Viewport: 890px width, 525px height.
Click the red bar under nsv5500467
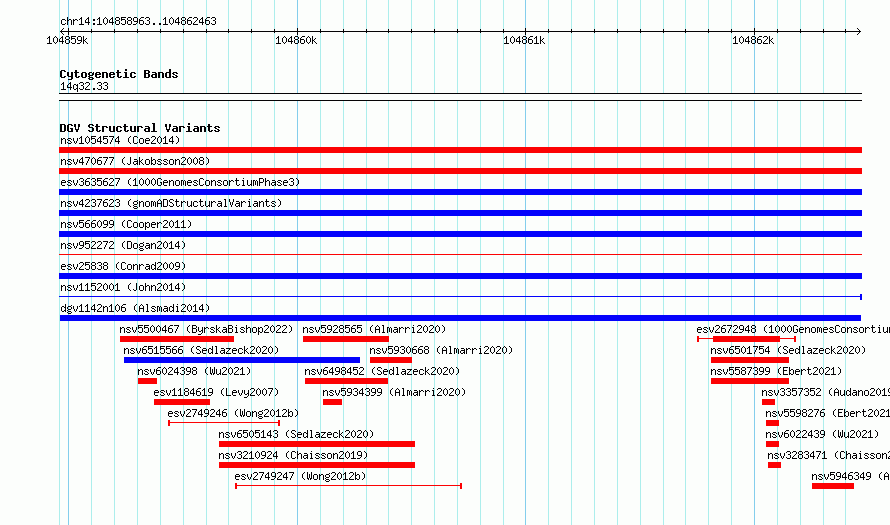177,339
